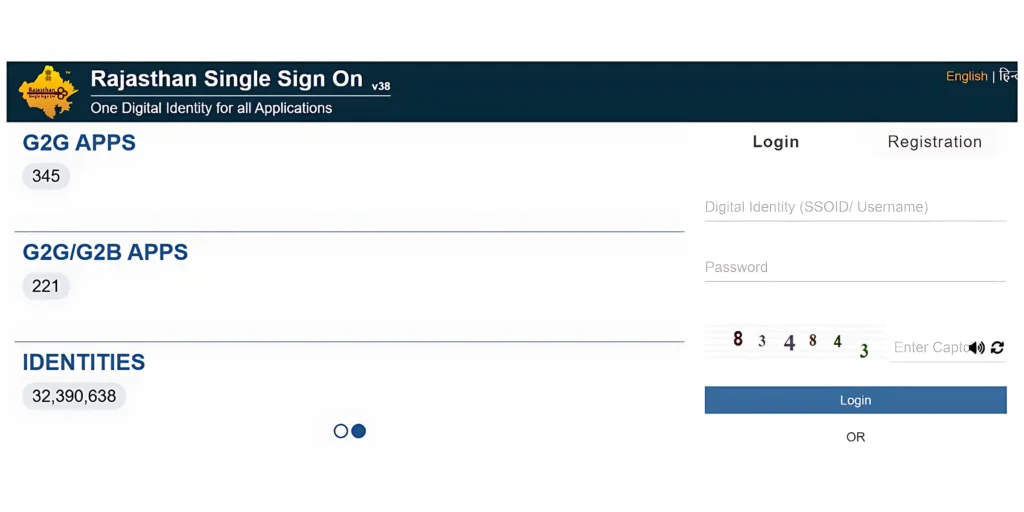Viewport: 1024px width, 512px height.
Task: Click the G2G APPS count badge 345
Action: click(46, 176)
